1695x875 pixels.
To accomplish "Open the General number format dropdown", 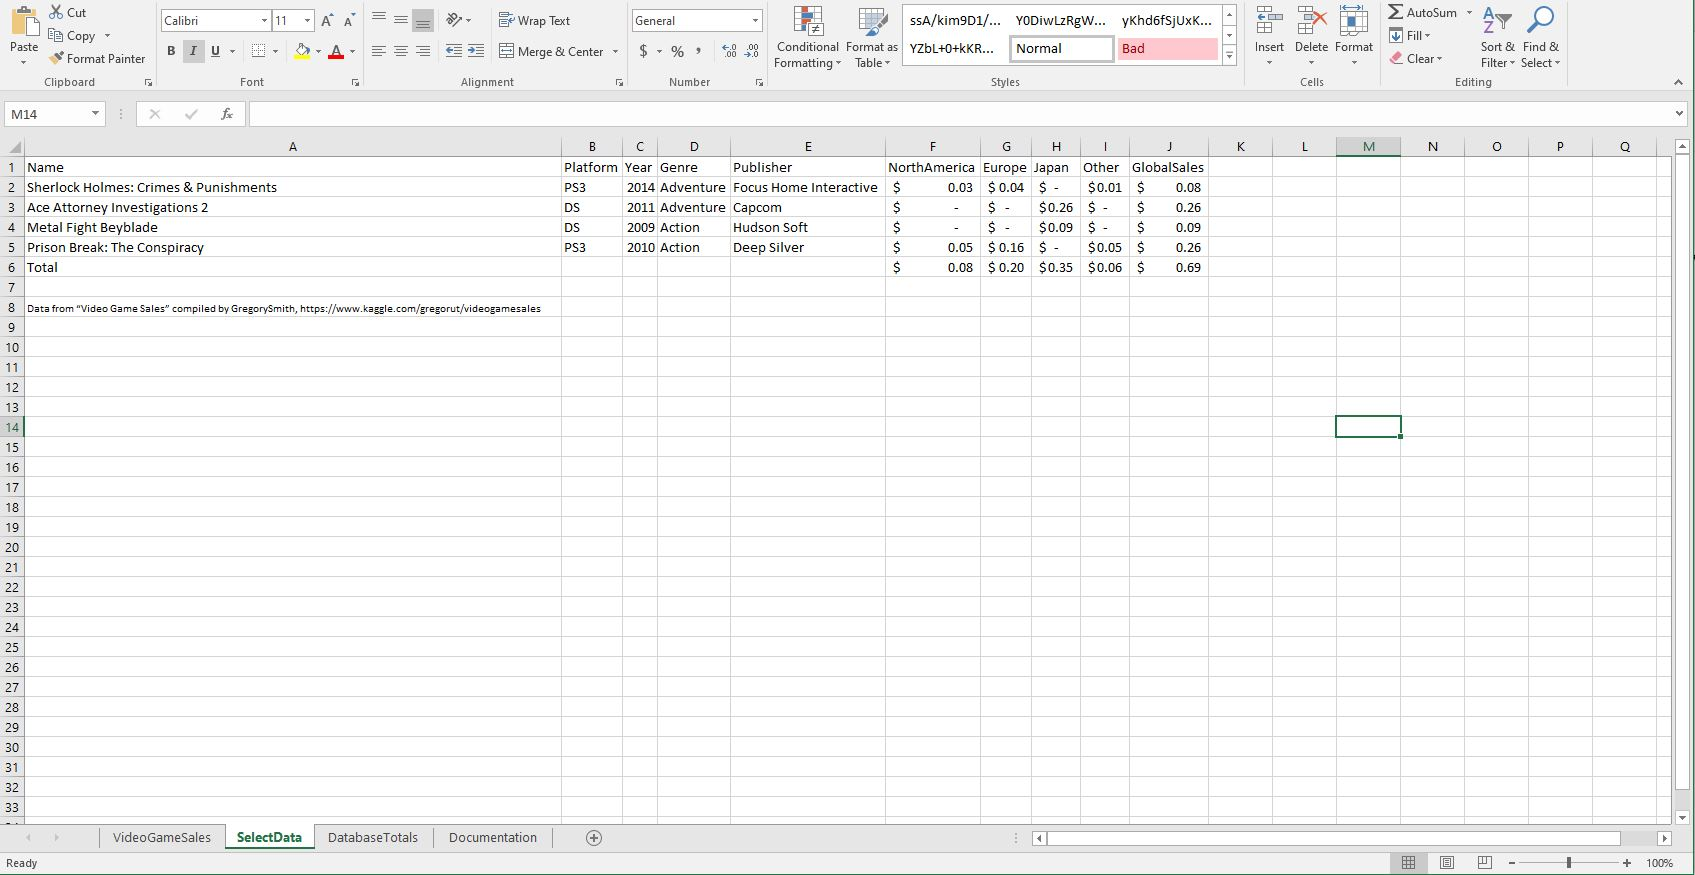I will coord(755,20).
